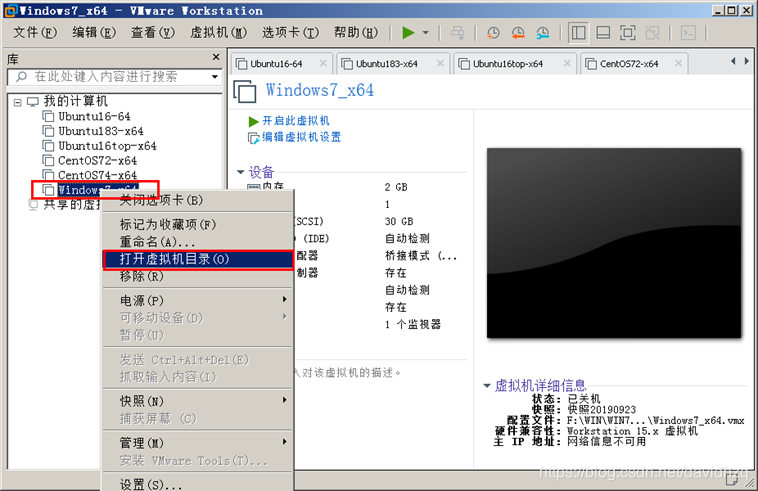758x491 pixels.
Task: Collapse the 设备 section triangle
Action: (x=241, y=172)
